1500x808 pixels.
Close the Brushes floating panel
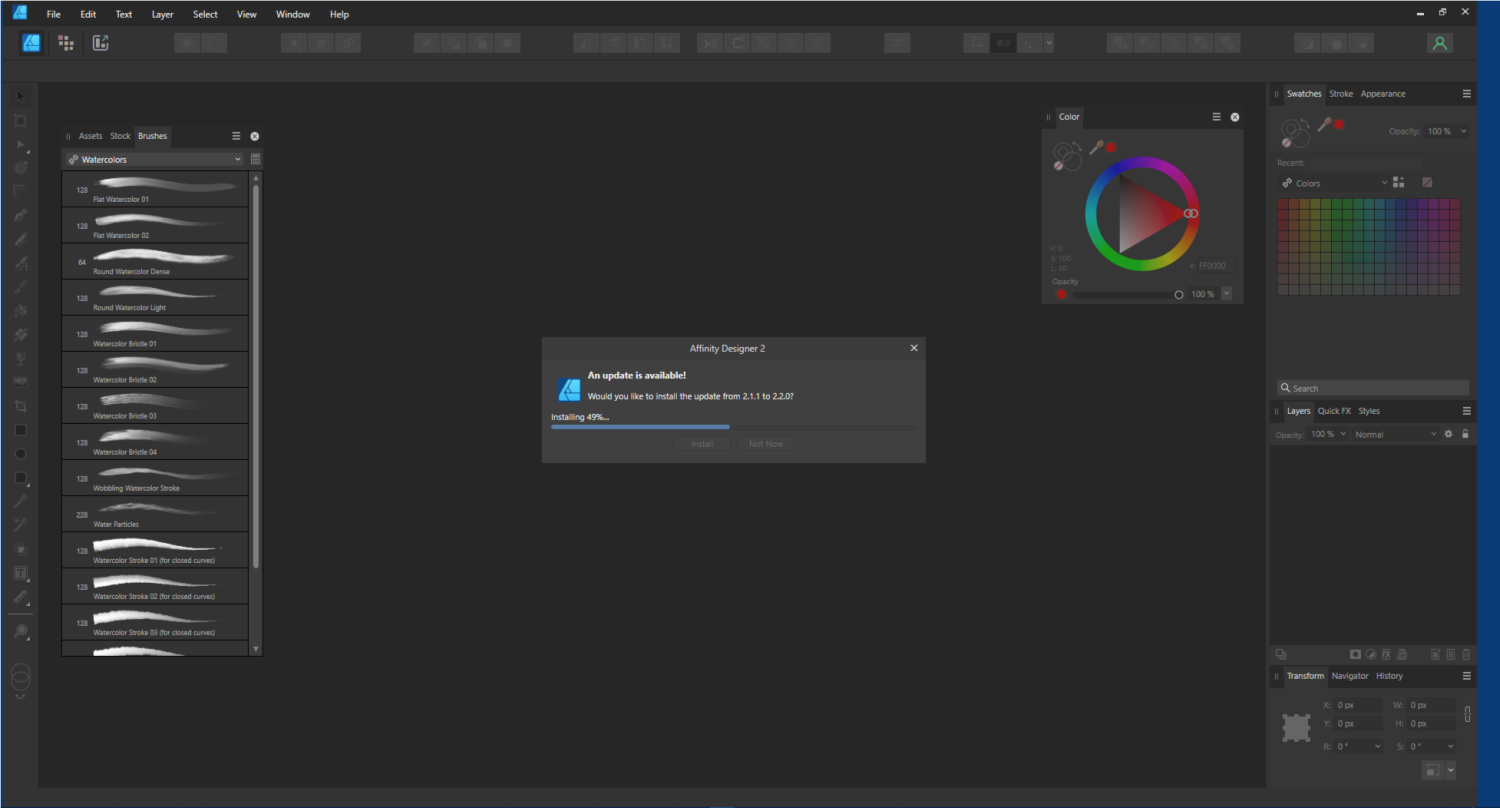[x=255, y=136]
